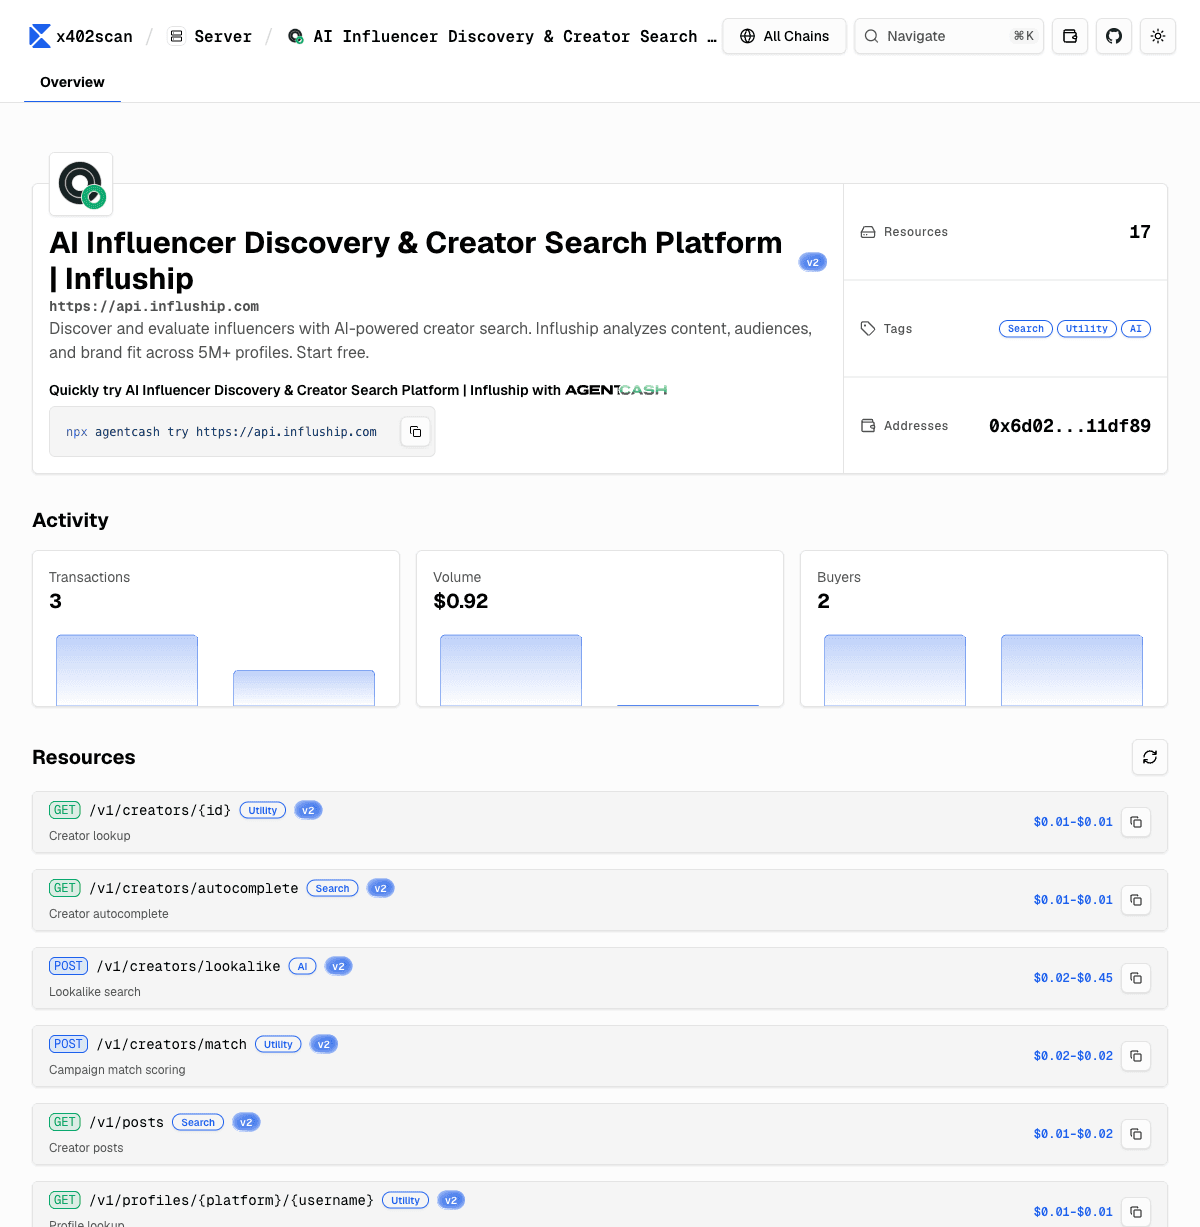Viewport: 1200px width, 1227px height.
Task: Click price $0.01-$0.02 on /v1/posts
Action: [x=1073, y=1134]
